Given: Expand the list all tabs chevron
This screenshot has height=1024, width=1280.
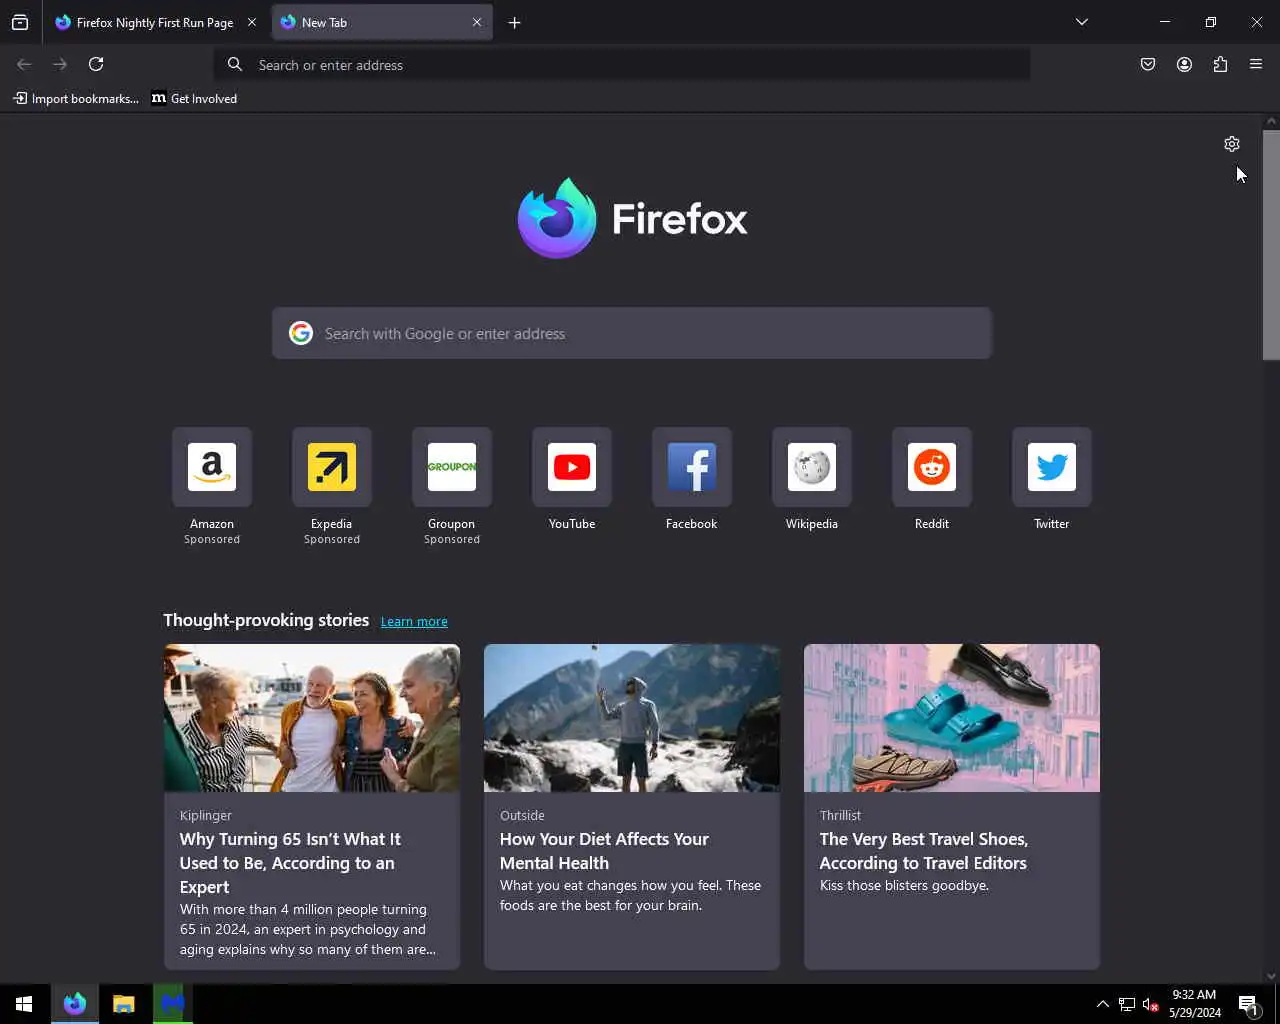Looking at the screenshot, I should click(1082, 22).
